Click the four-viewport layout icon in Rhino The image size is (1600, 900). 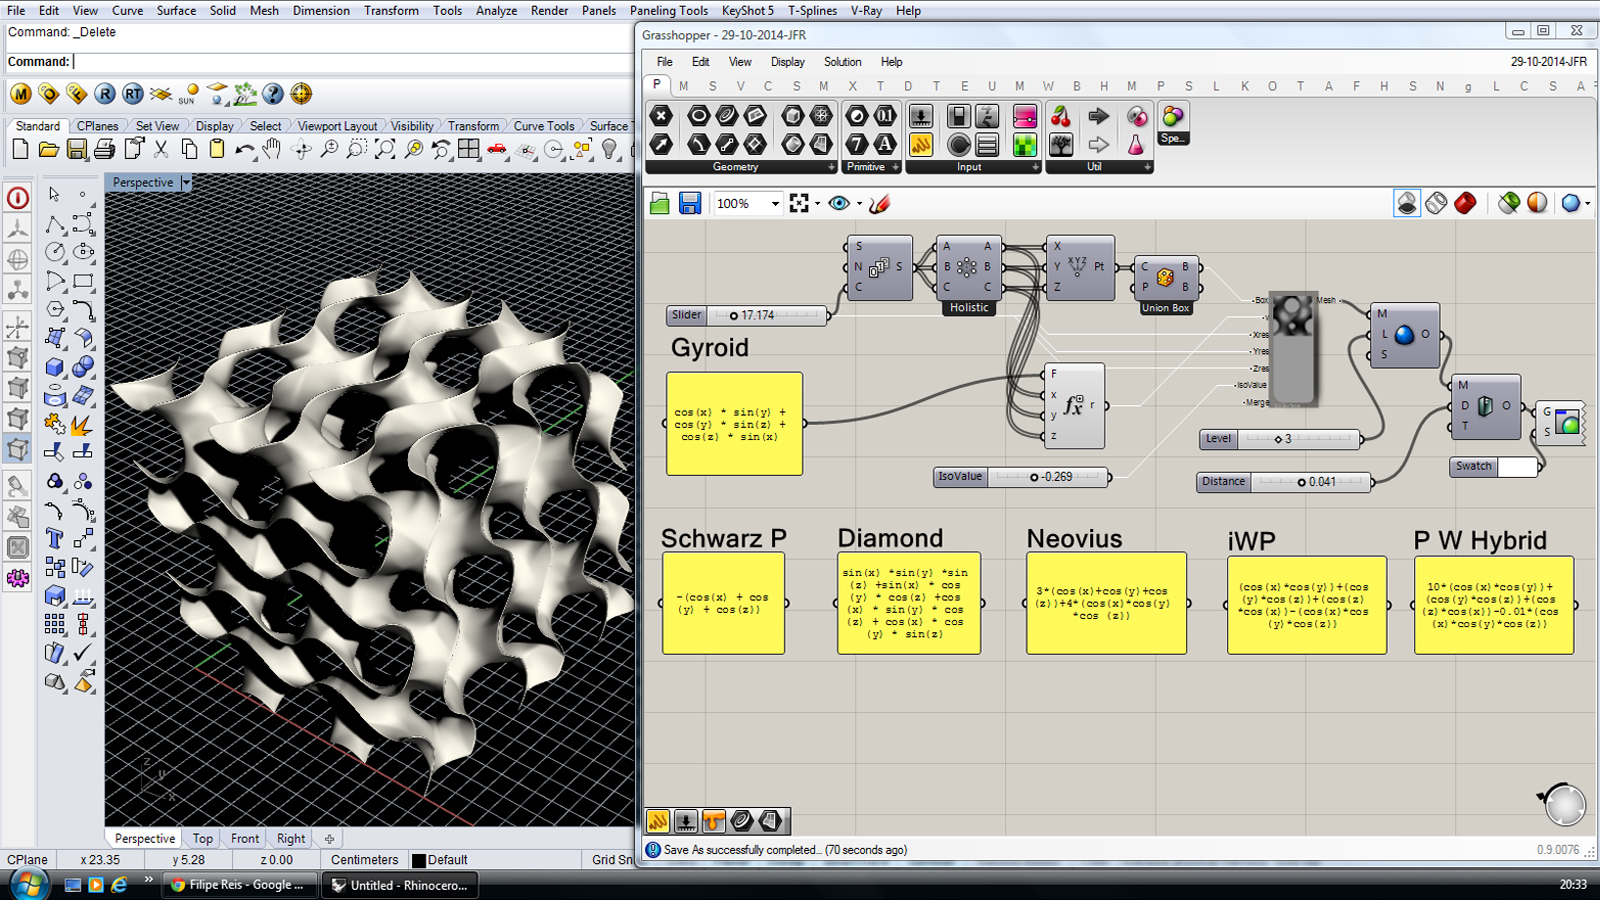click(469, 150)
